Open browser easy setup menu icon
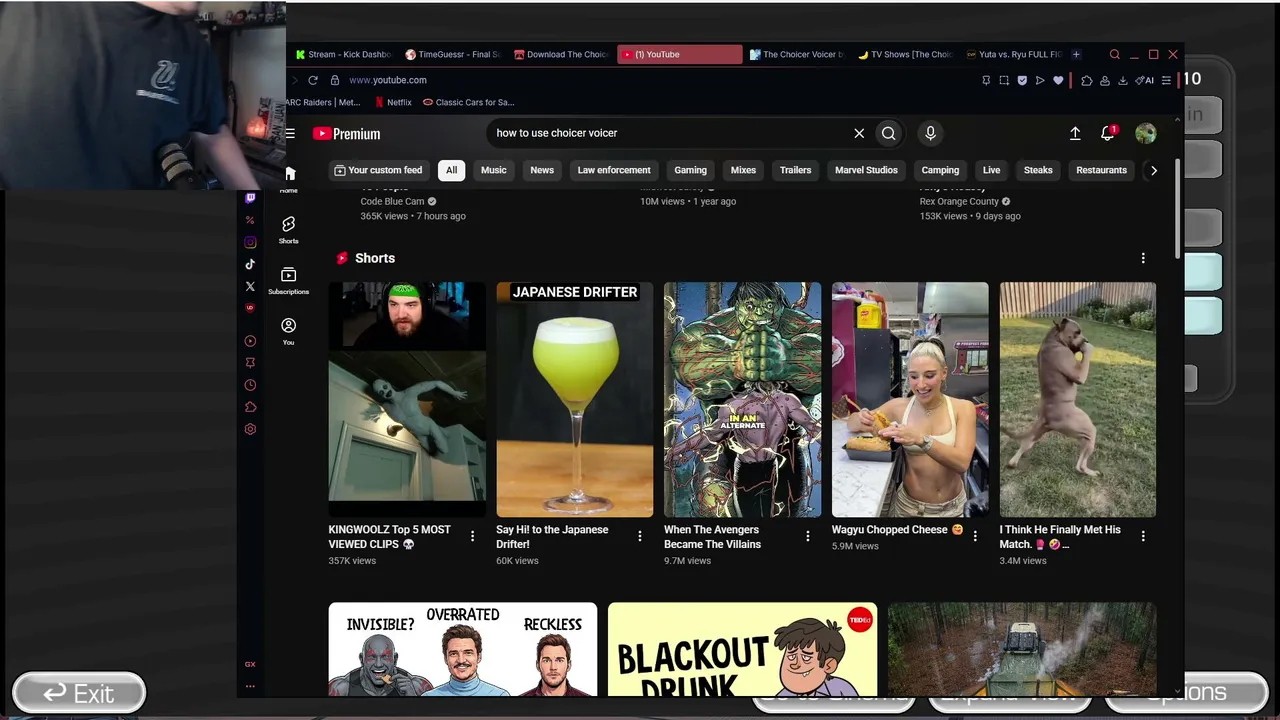The height and width of the screenshot is (720, 1280). pyautogui.click(x=1166, y=80)
